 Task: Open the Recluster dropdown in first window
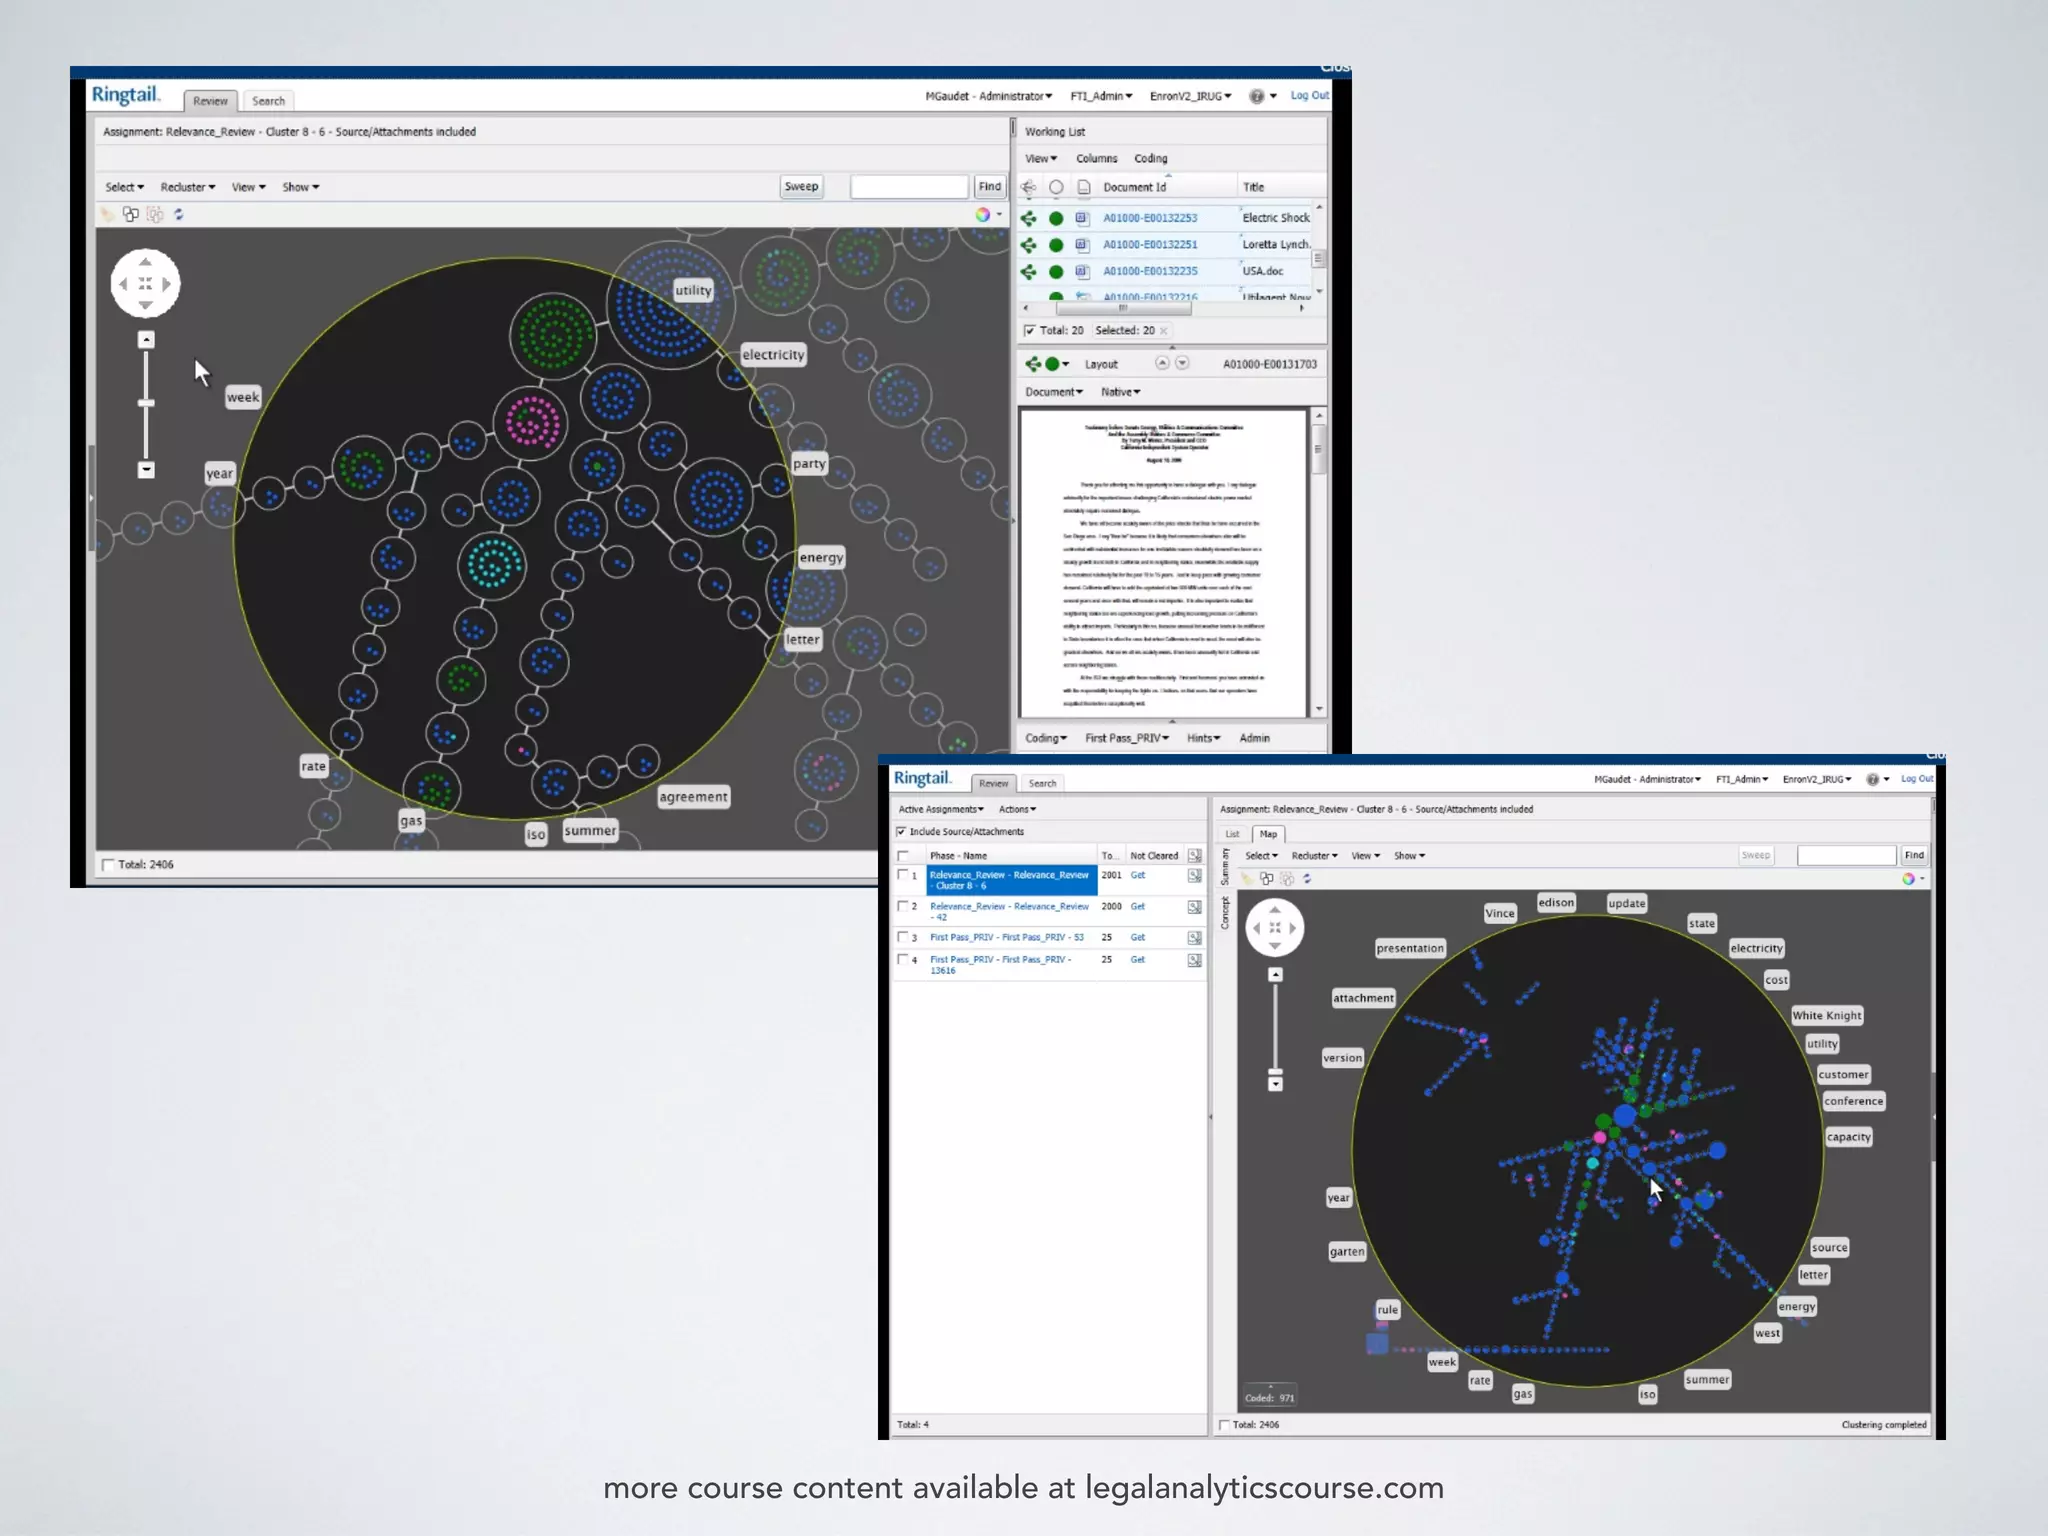[x=187, y=187]
